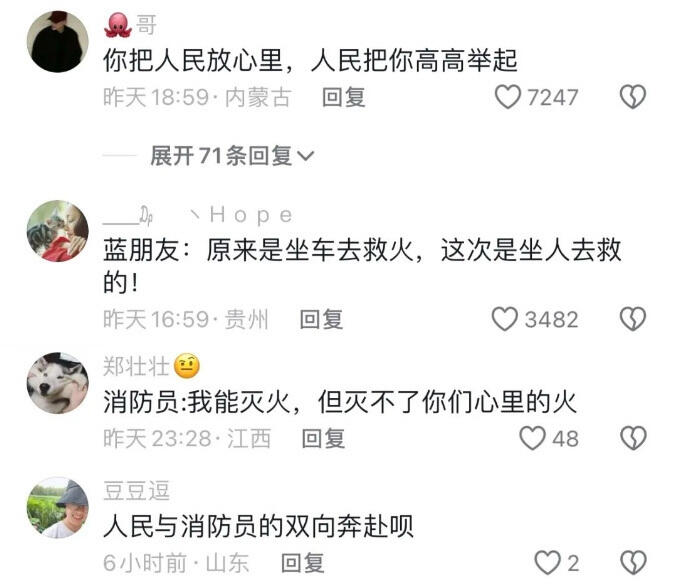The height and width of the screenshot is (584, 688).
Task: Dislike the Inner Mongolia comment with broken heart
Action: click(x=633, y=97)
